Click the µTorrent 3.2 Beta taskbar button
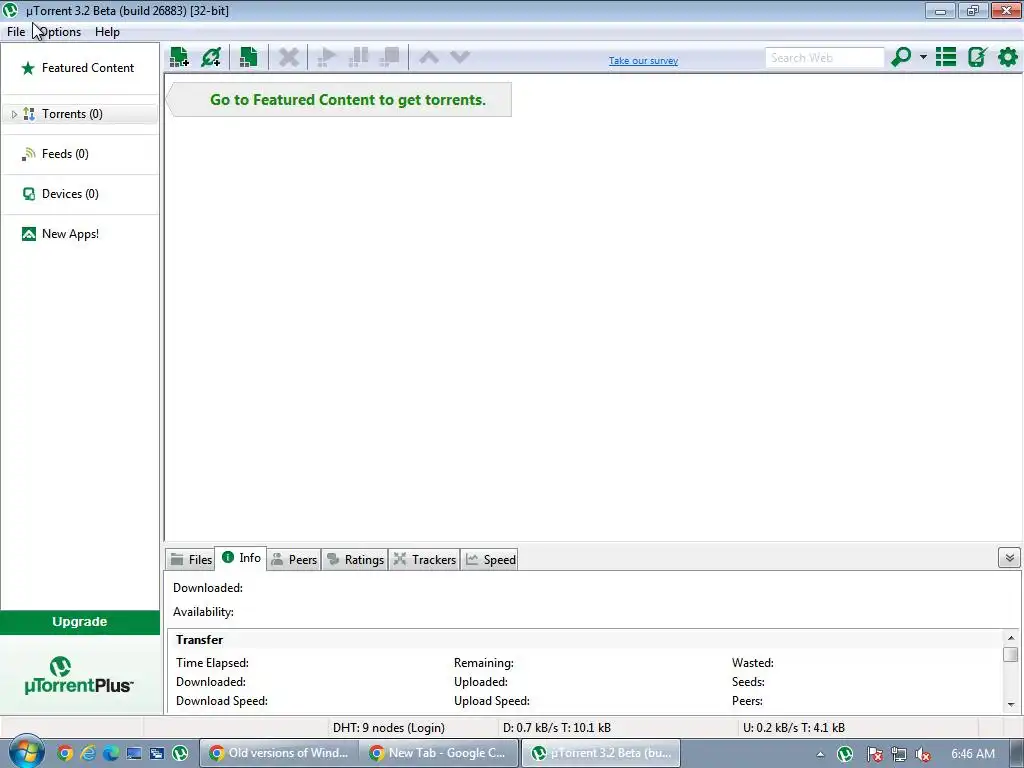Image resolution: width=1024 pixels, height=768 pixels. [x=601, y=753]
